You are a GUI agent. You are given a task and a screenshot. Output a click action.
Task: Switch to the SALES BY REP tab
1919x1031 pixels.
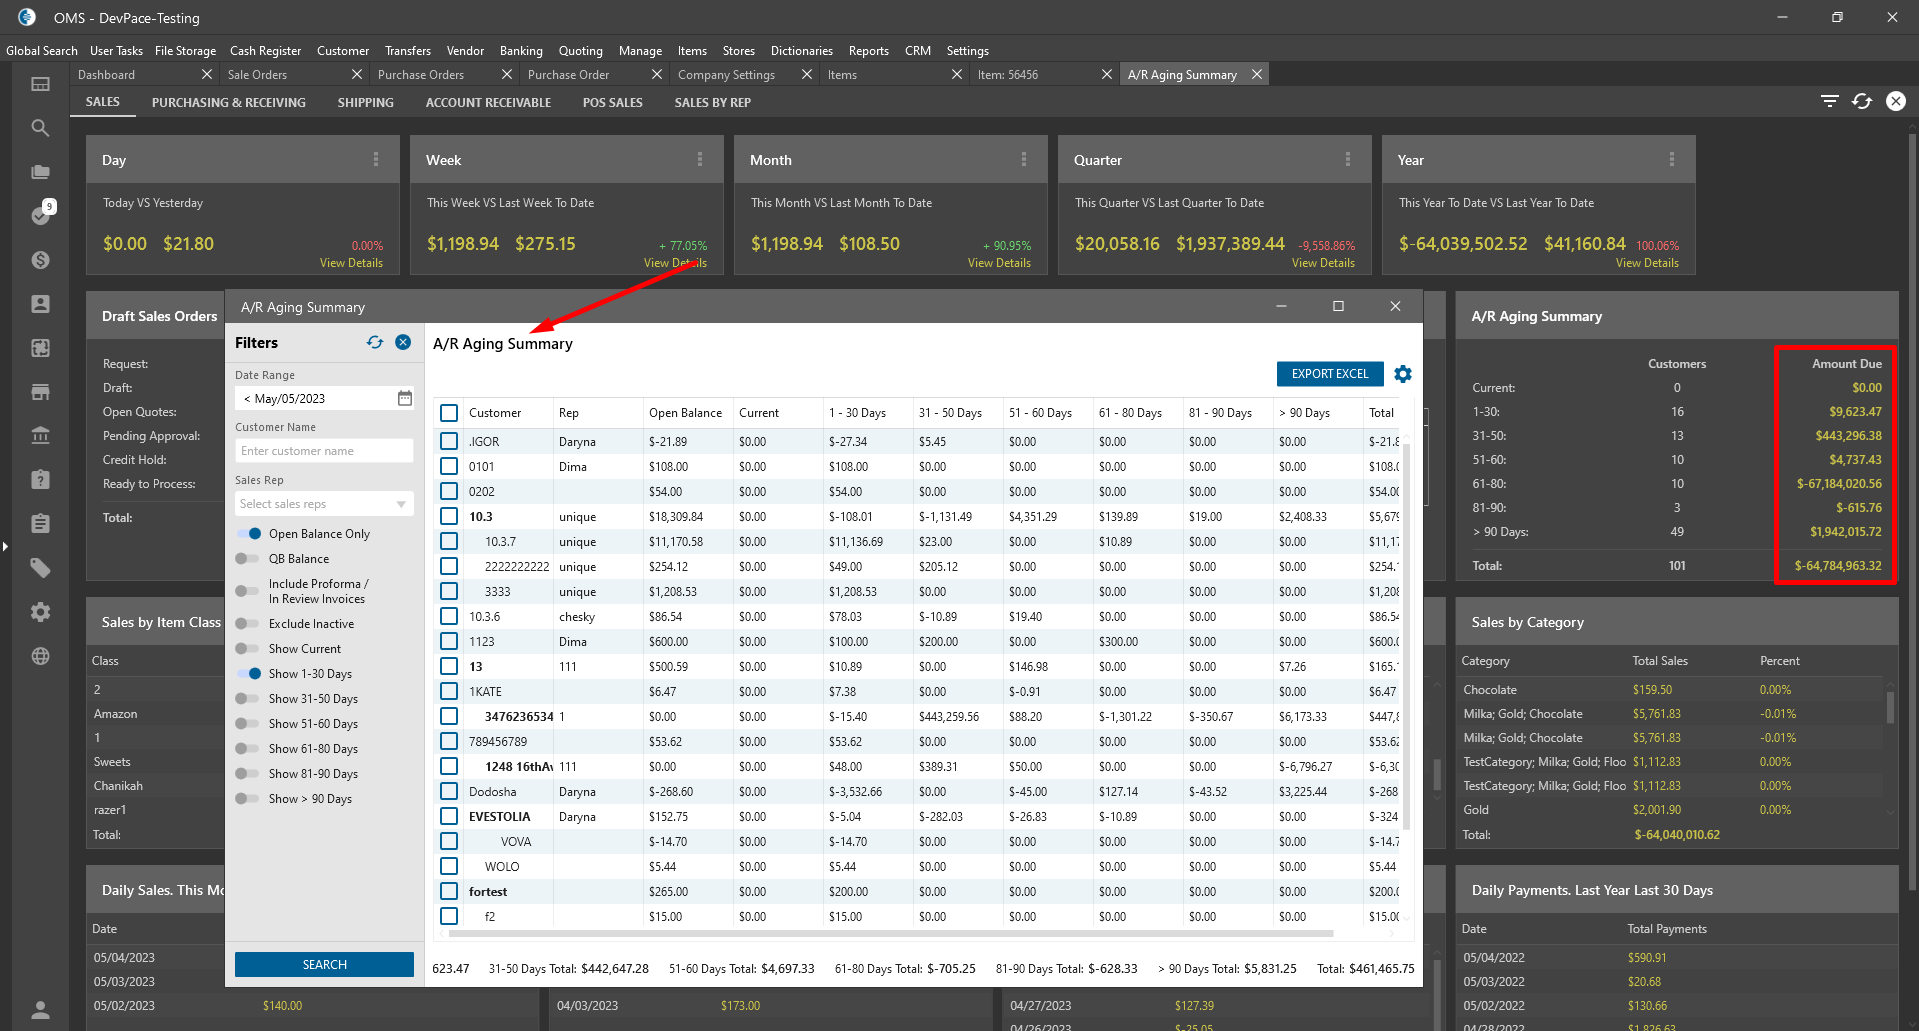[712, 103]
